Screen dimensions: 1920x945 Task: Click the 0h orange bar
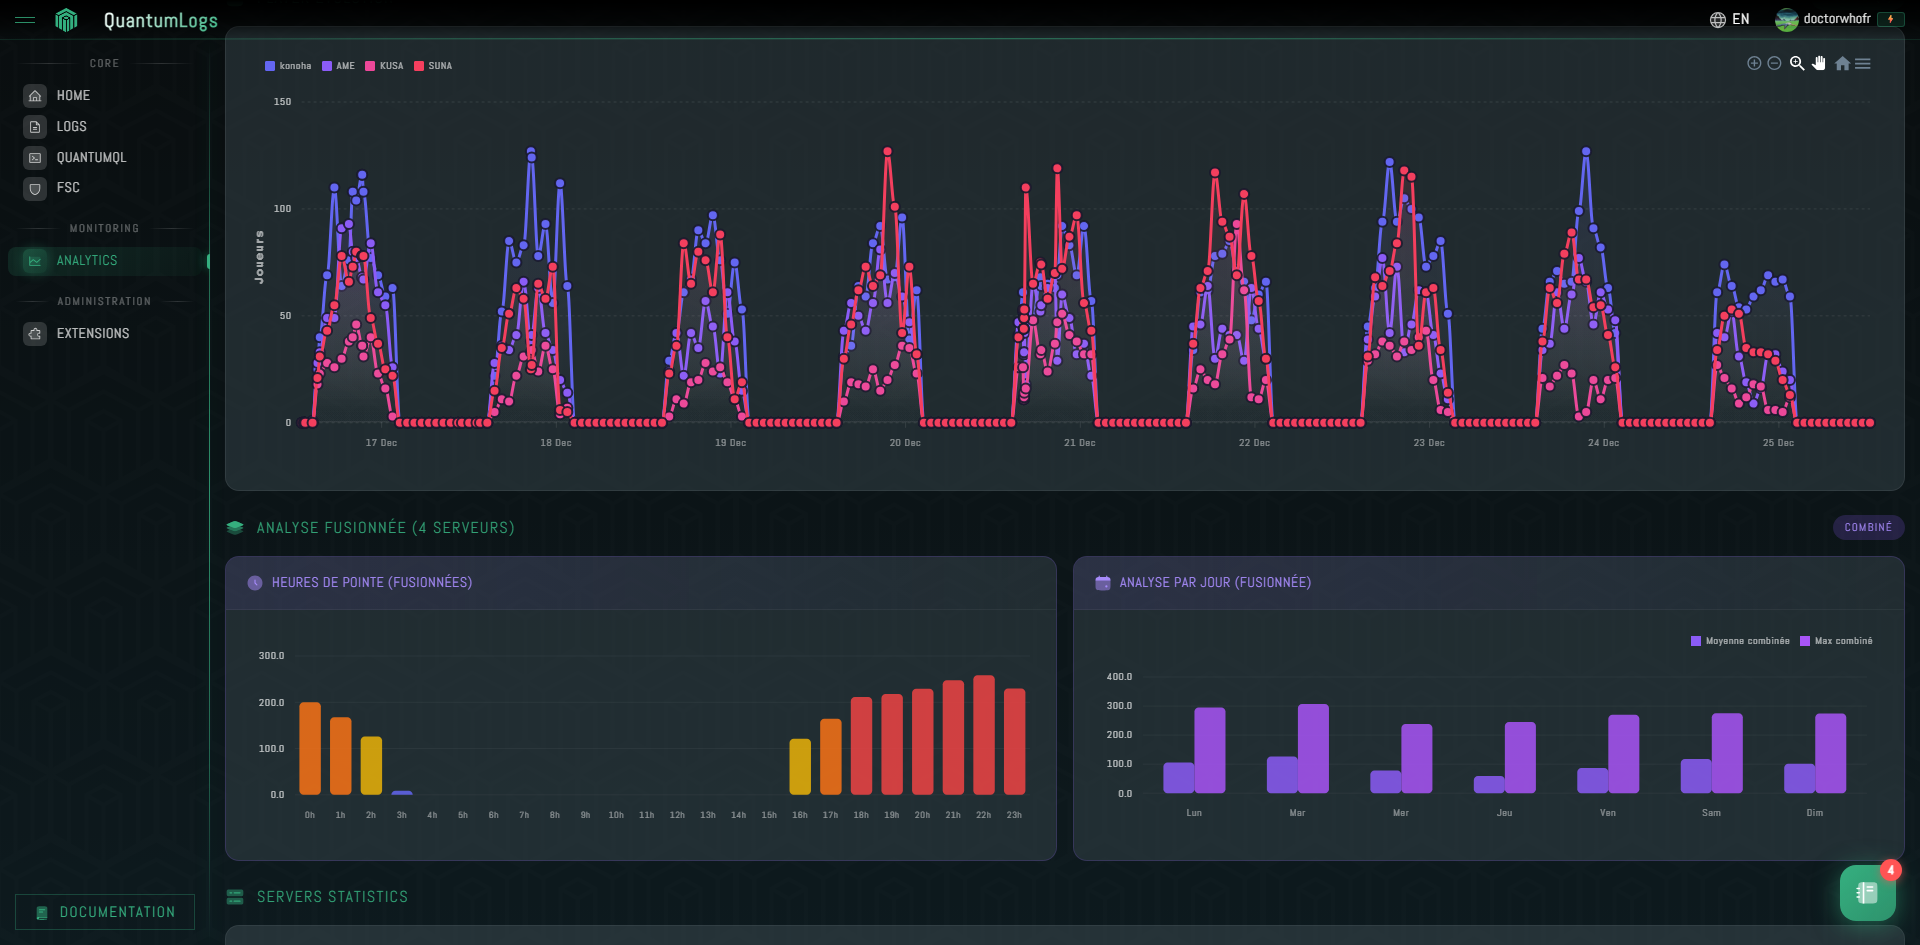[310, 748]
